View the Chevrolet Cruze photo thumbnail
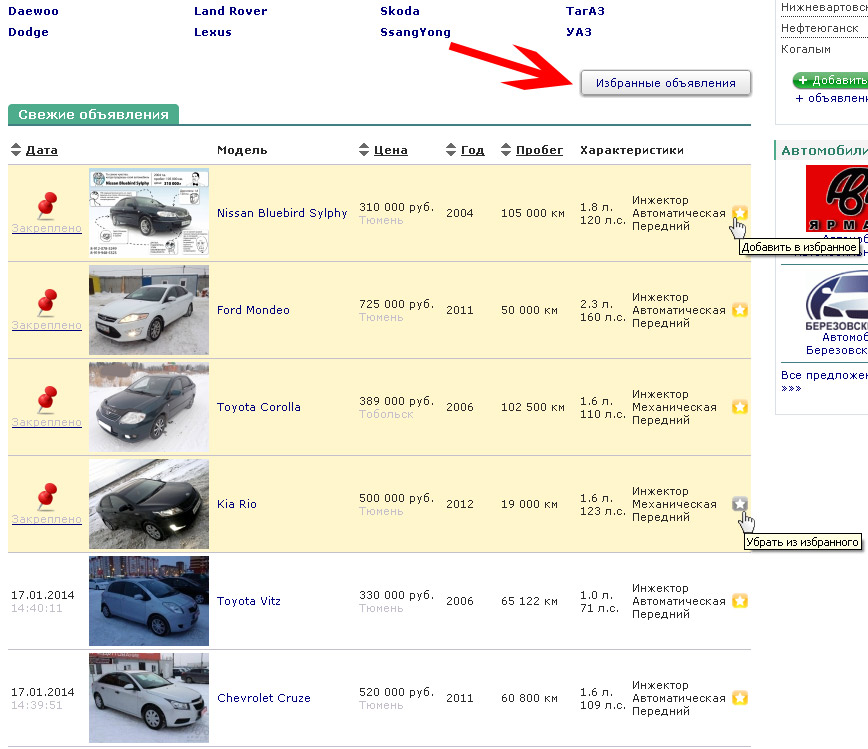Viewport: 868px width, 749px height. coord(149,698)
